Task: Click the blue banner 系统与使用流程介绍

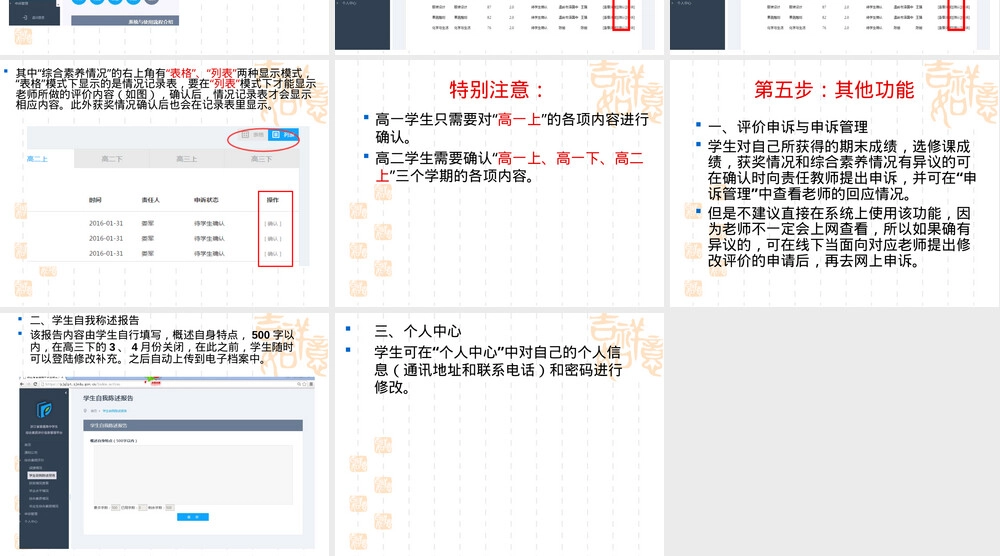Action: click(125, 21)
